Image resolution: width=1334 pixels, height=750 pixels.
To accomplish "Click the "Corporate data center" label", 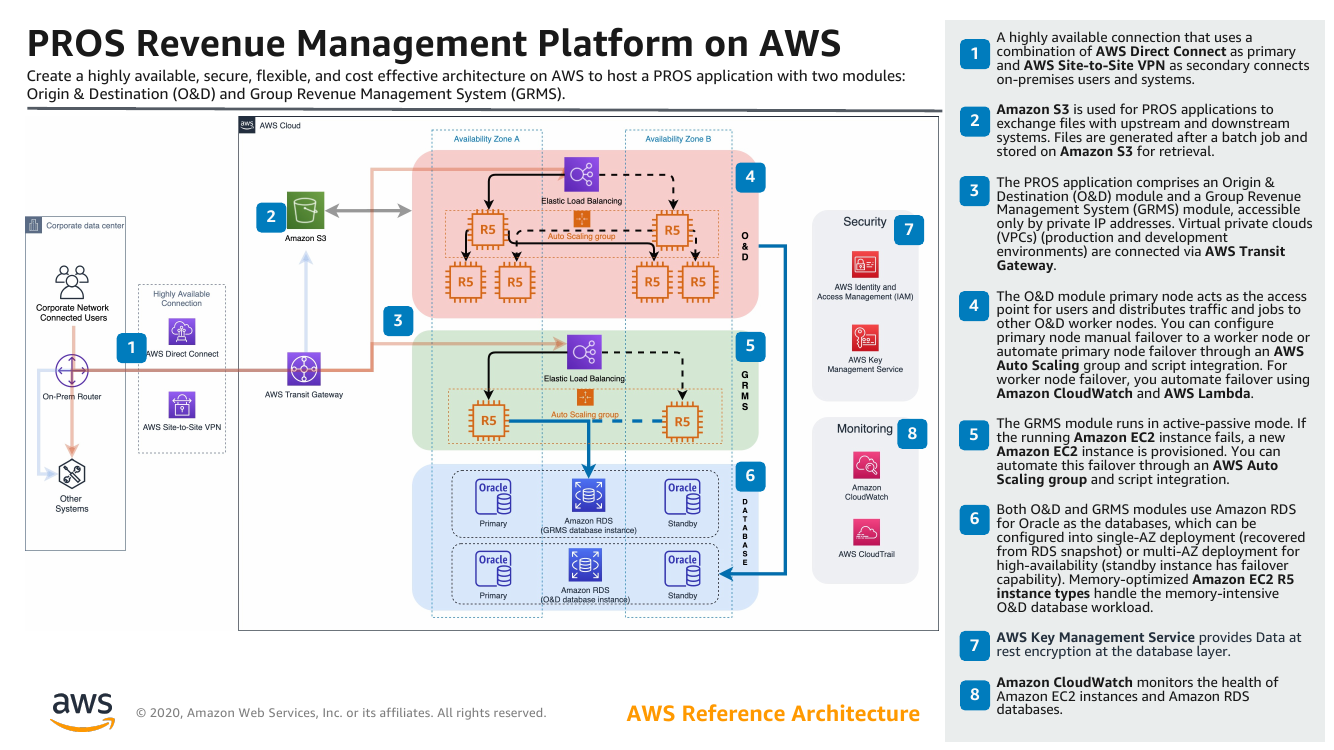I will pos(85,226).
